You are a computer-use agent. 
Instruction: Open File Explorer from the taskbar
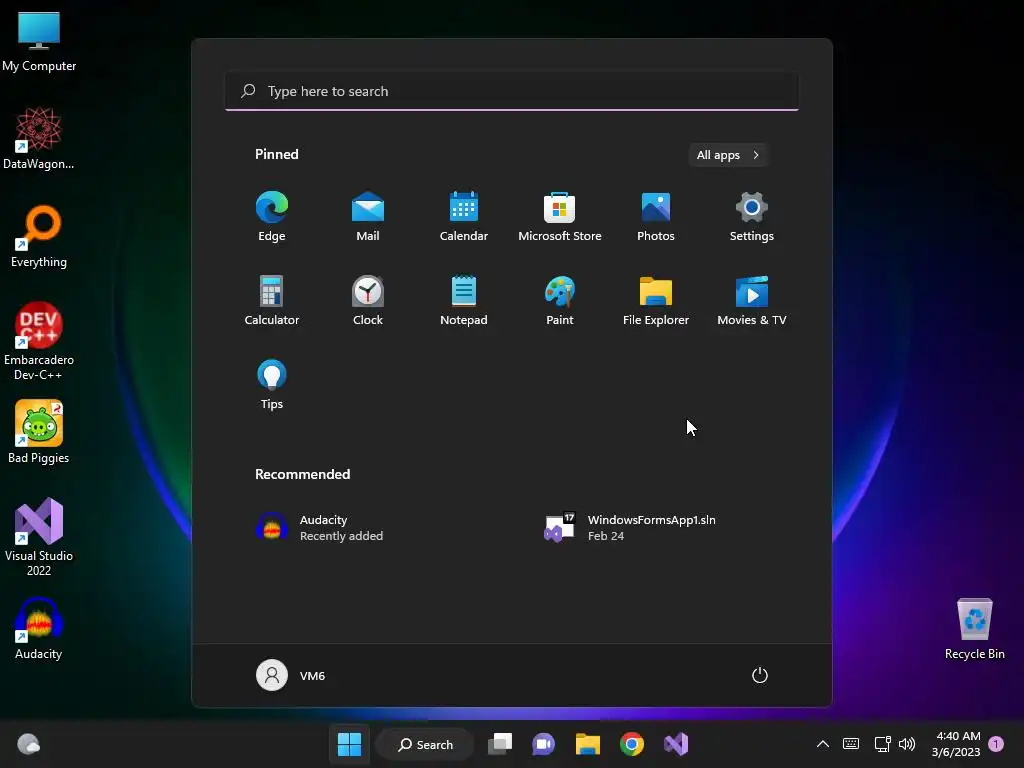588,744
